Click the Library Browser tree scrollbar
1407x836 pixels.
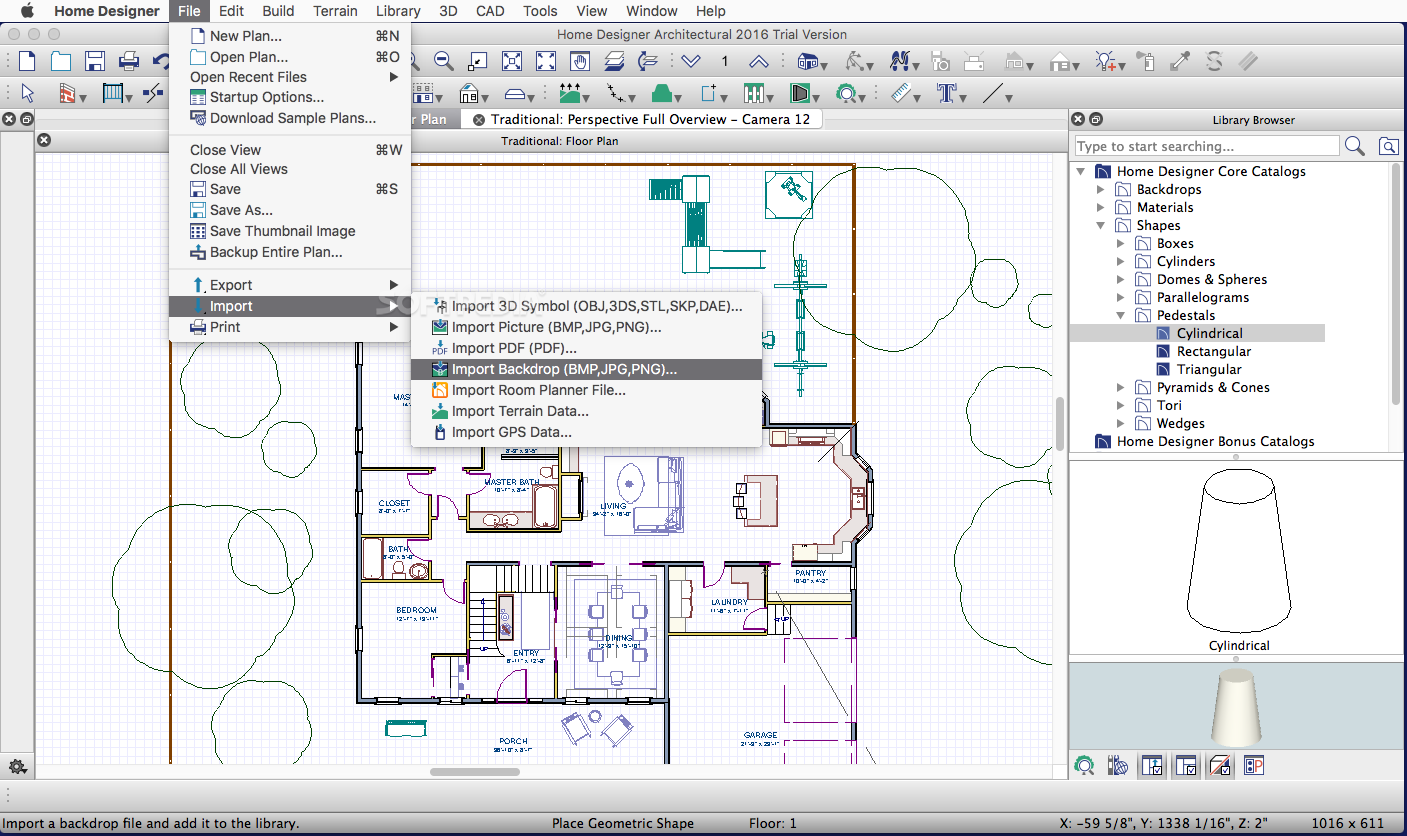click(x=1398, y=284)
